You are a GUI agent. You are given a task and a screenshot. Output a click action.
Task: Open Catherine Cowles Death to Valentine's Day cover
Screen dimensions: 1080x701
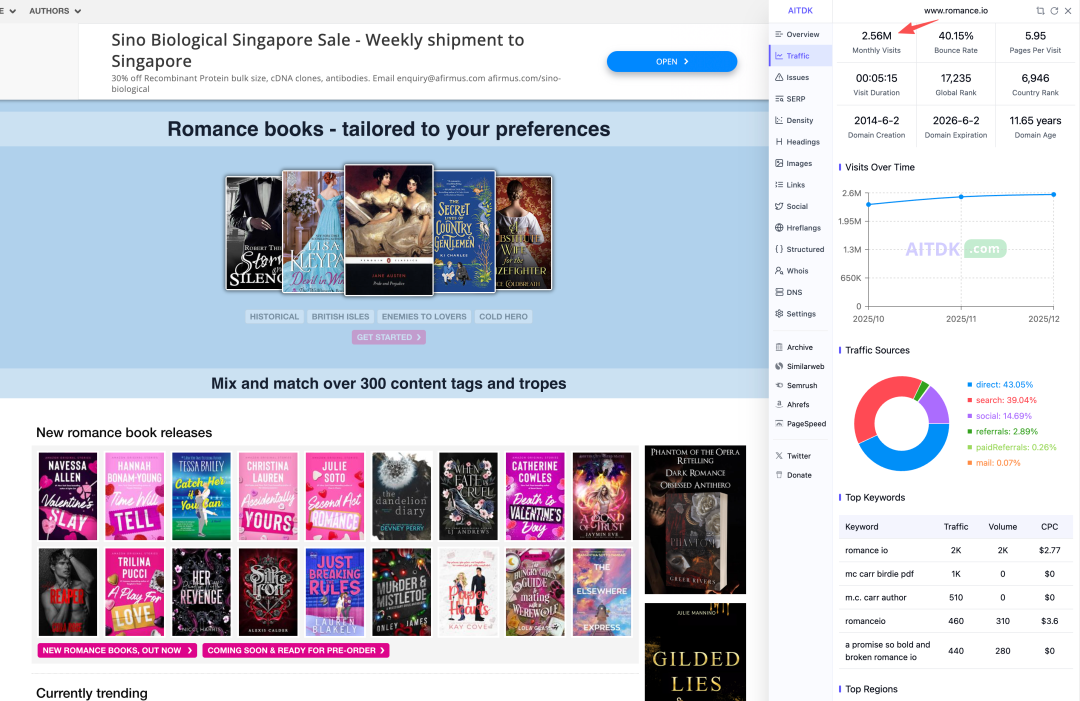(535, 496)
